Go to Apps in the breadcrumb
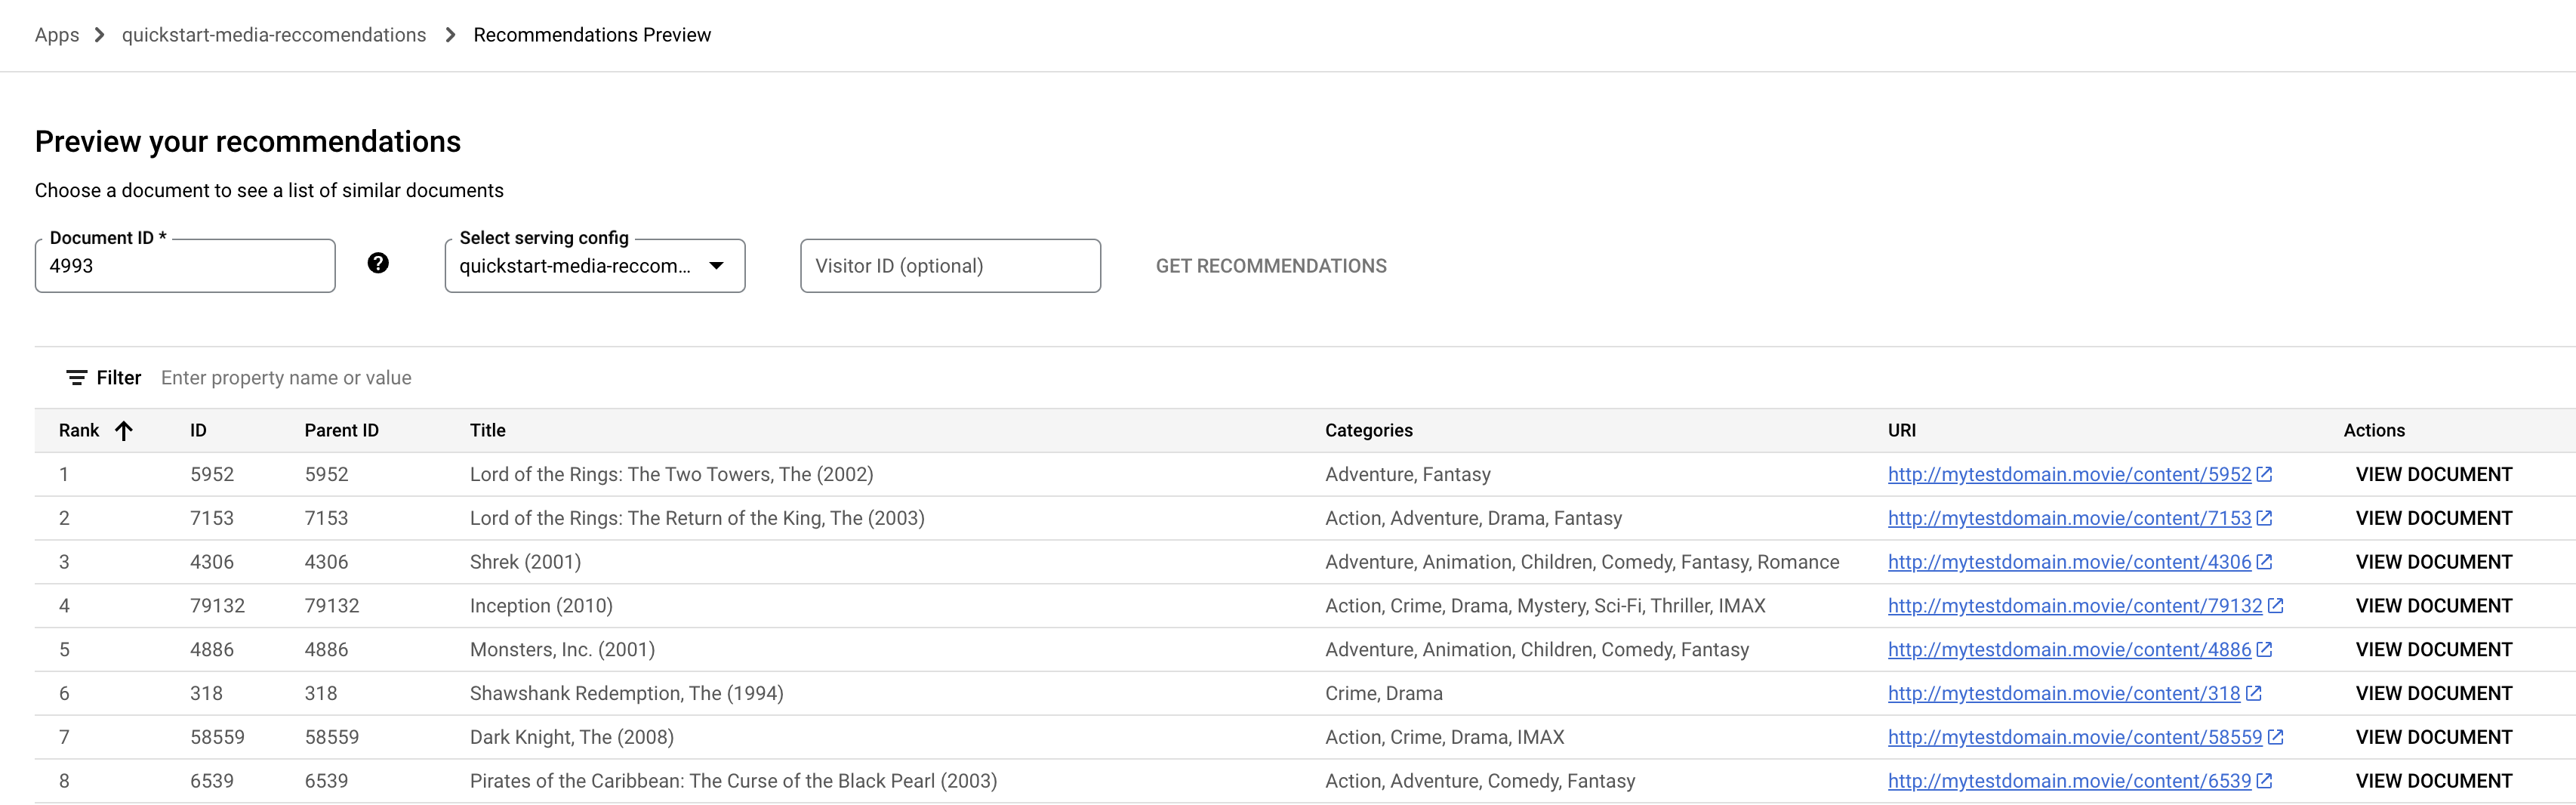The height and width of the screenshot is (805, 2576). coord(57,35)
